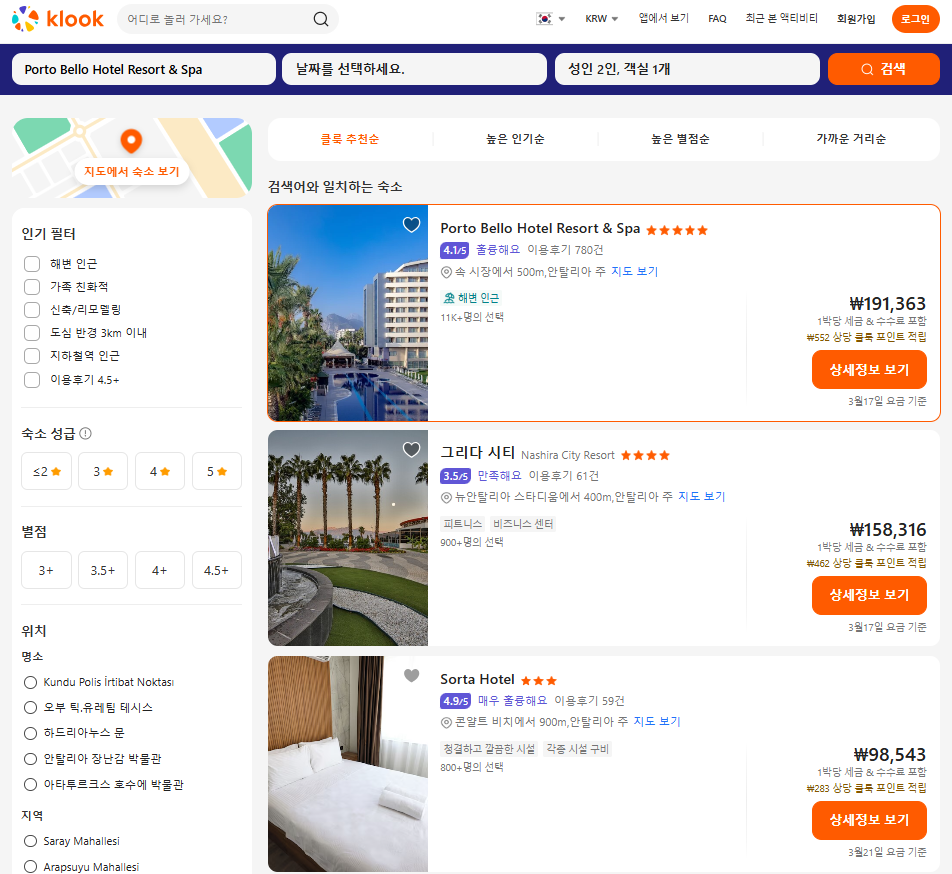Select the 높은 인기순 sort tab

(515, 139)
